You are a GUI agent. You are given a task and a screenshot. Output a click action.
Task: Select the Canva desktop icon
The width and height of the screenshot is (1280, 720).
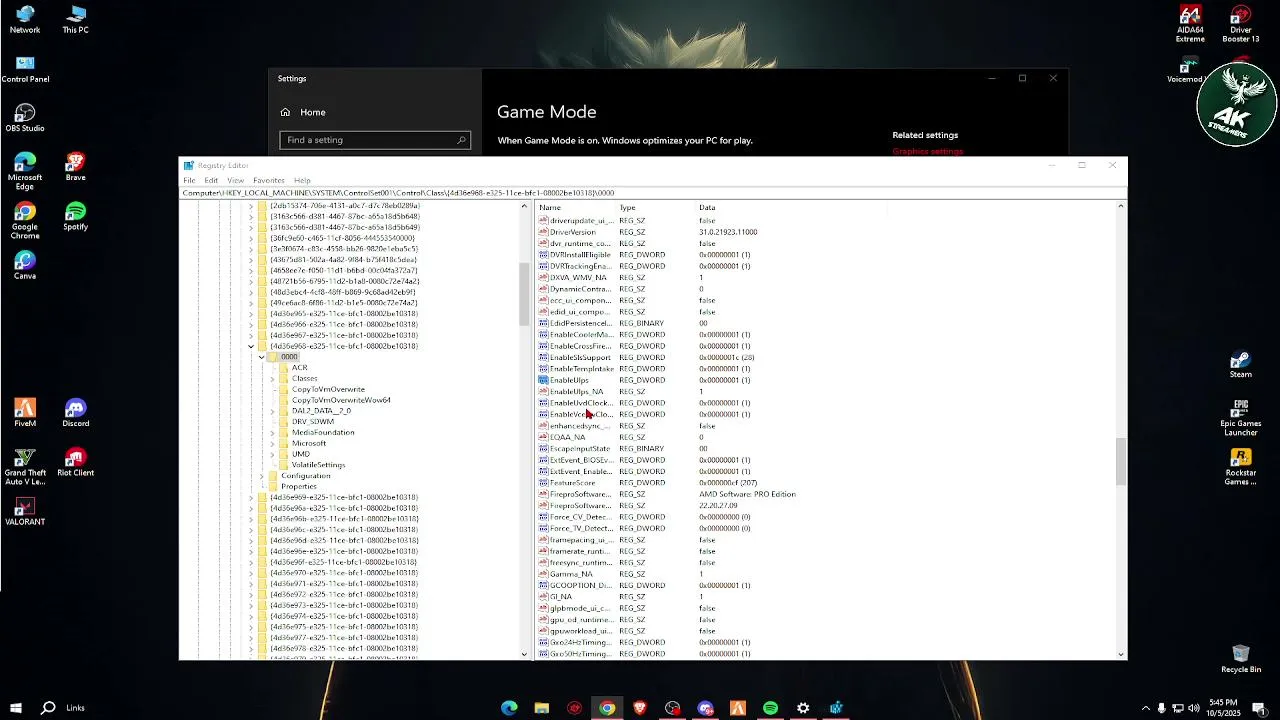tap(25, 265)
